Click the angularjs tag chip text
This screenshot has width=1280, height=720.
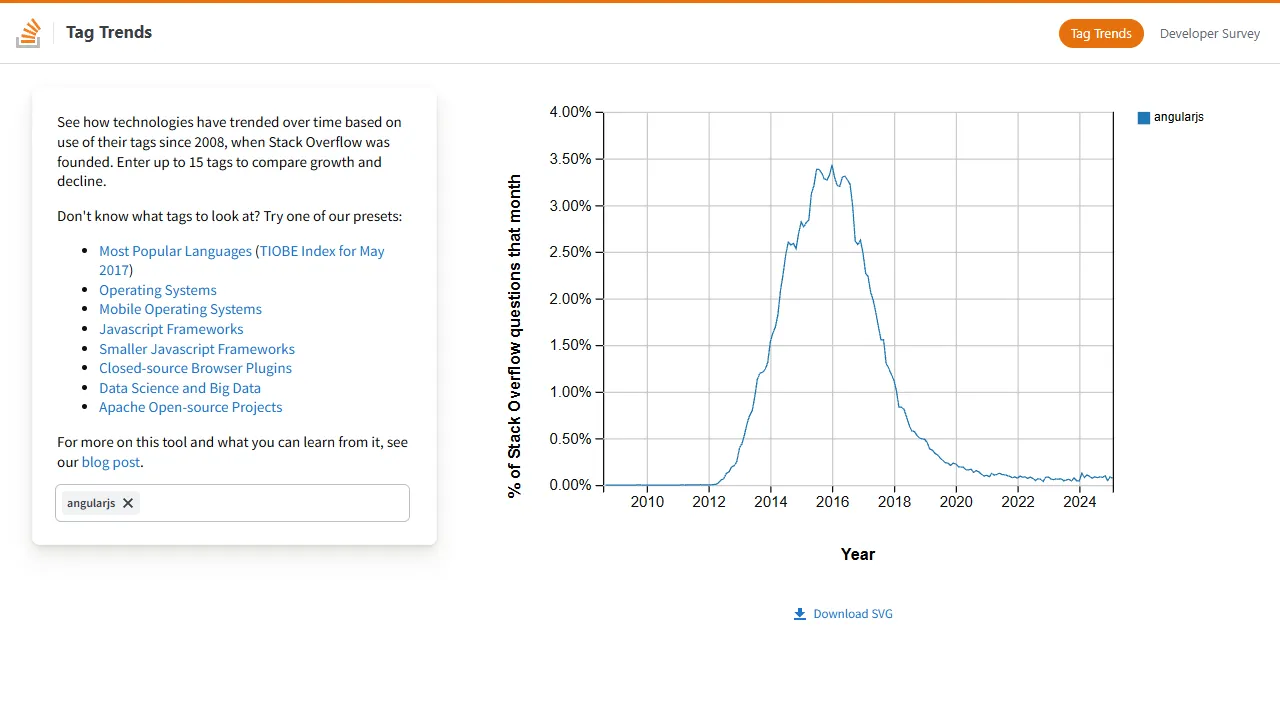point(91,503)
